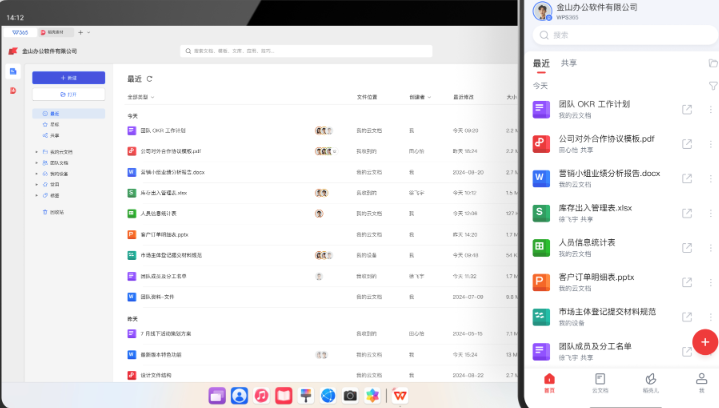719x408 pixels.
Task: Open more options for 客户订单明细表.pptx in mobile
Action: [710, 282]
